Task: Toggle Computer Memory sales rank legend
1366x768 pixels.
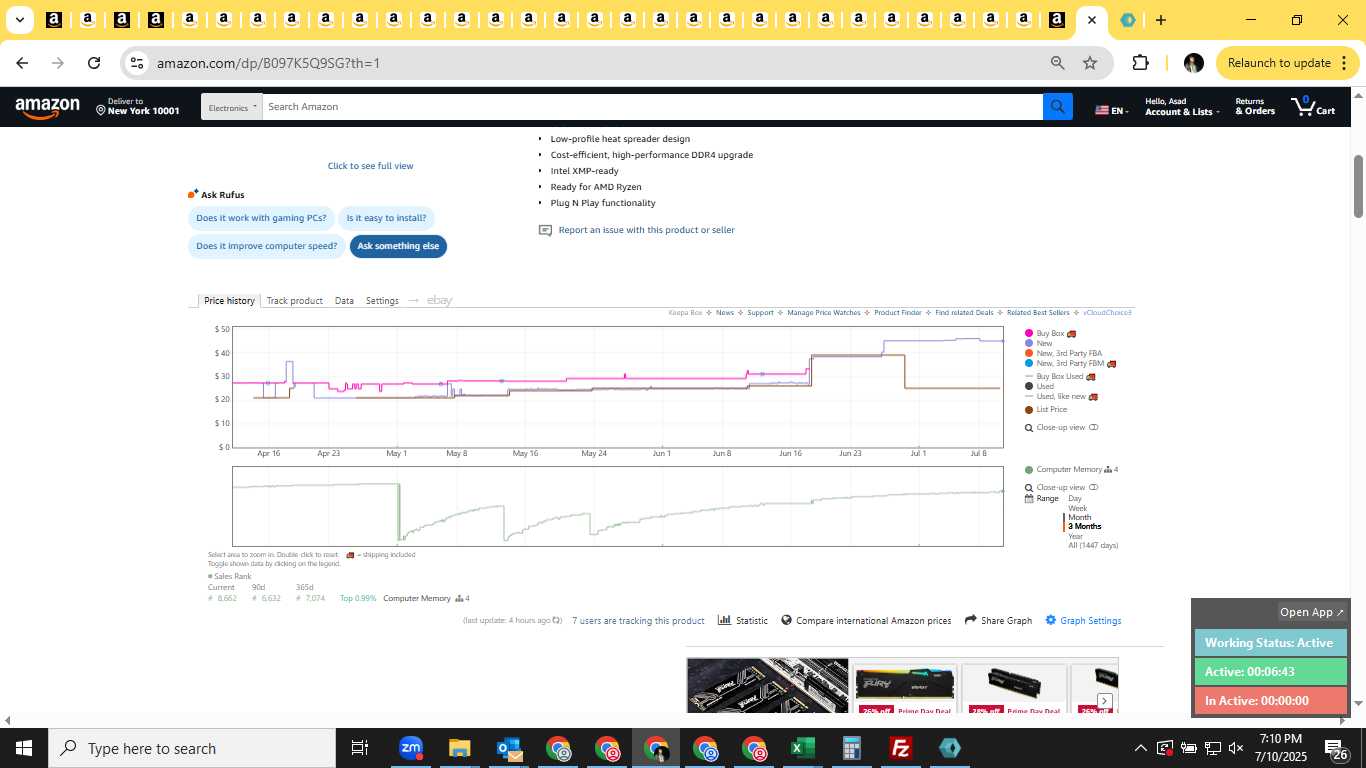Action: tap(1071, 469)
